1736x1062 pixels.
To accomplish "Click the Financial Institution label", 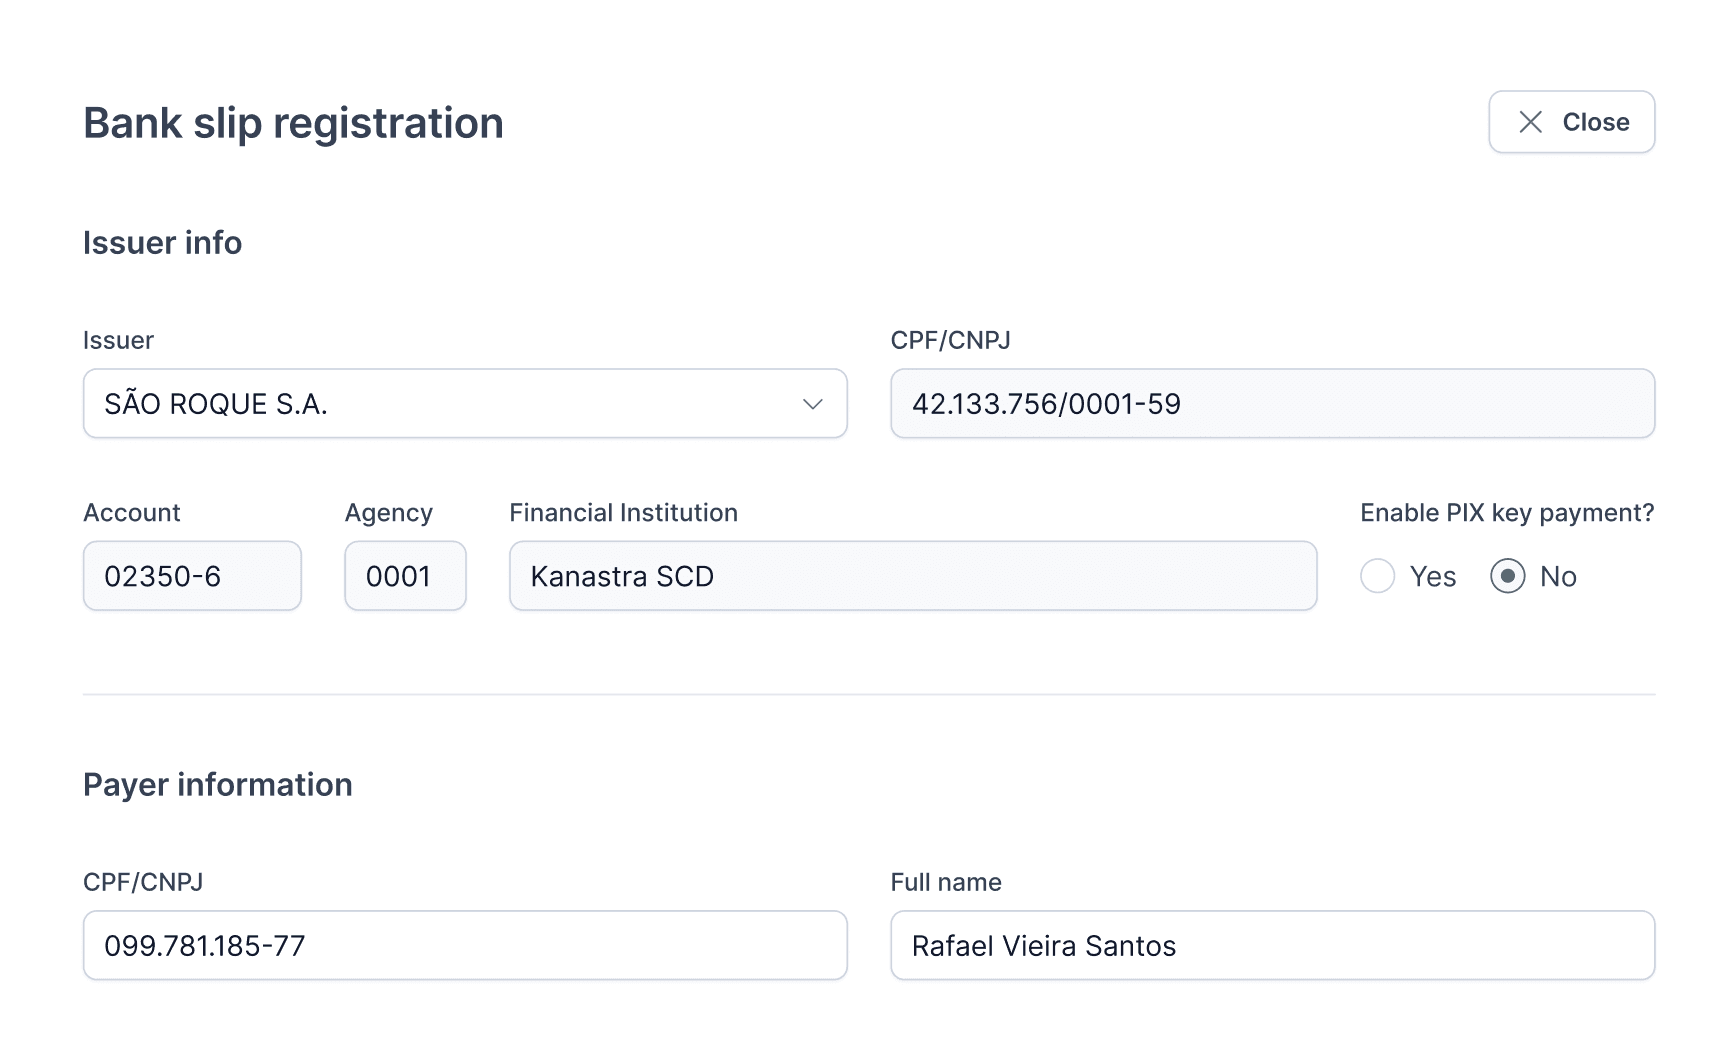I will coord(623,513).
